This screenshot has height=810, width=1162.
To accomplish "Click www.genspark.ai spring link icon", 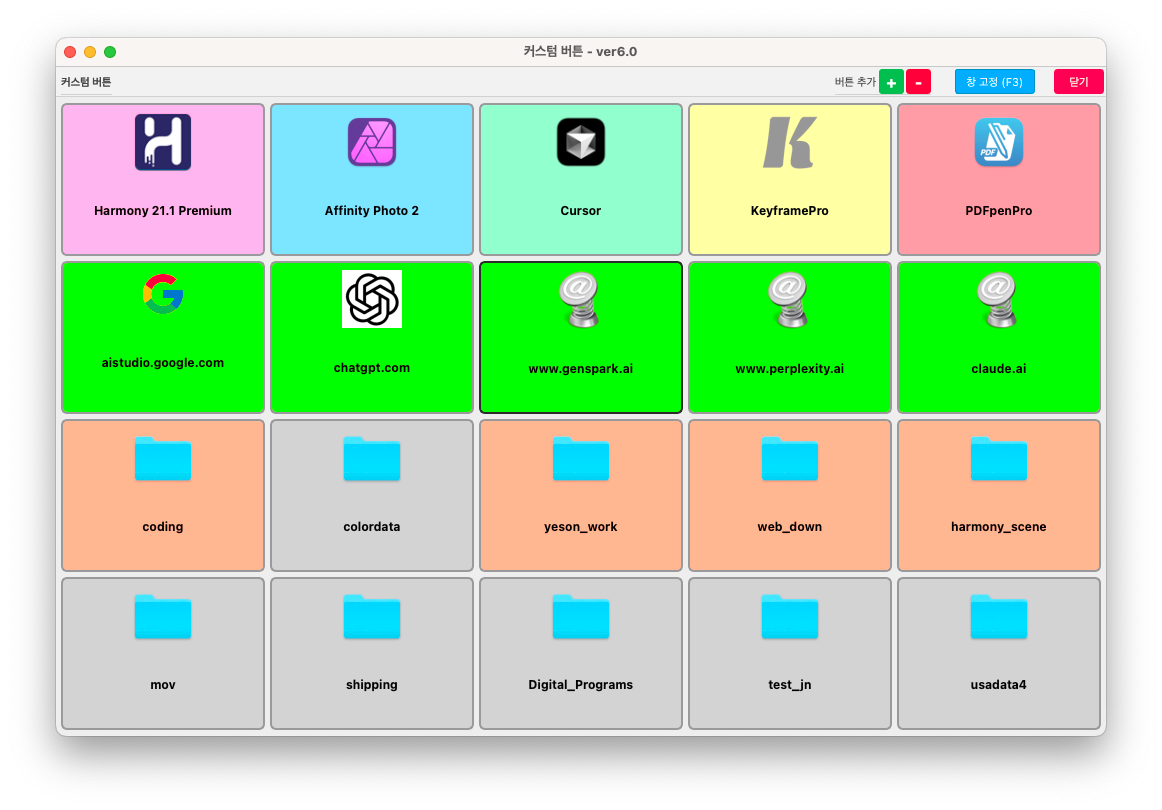I will coord(581,300).
